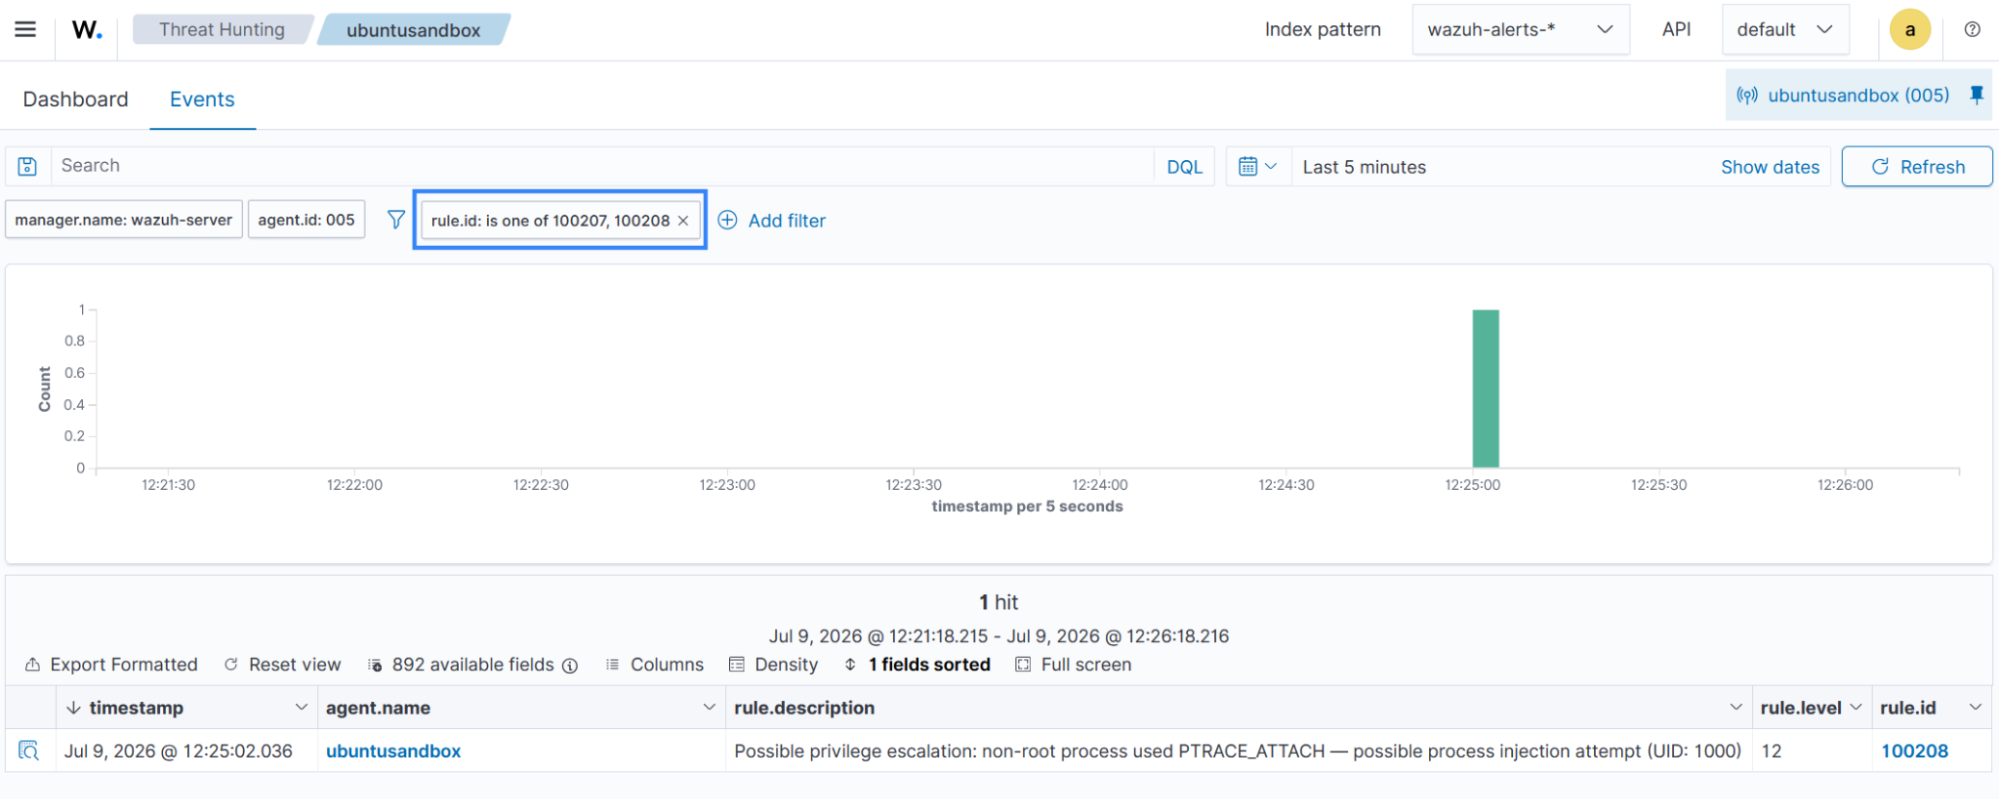Click the Wazuh W. logo
The width and height of the screenshot is (1999, 800).
(87, 30)
